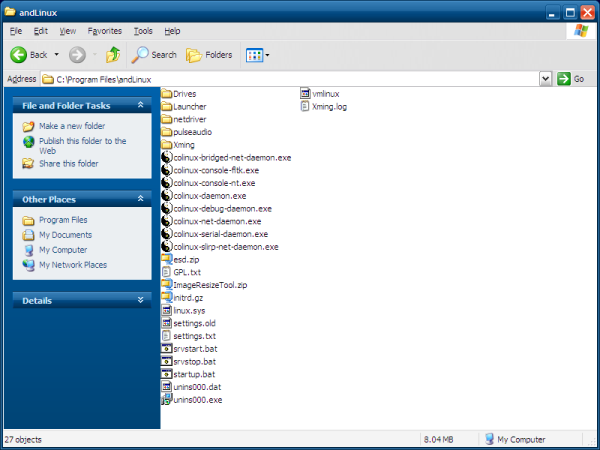Click the address bar path field

click(x=290, y=79)
